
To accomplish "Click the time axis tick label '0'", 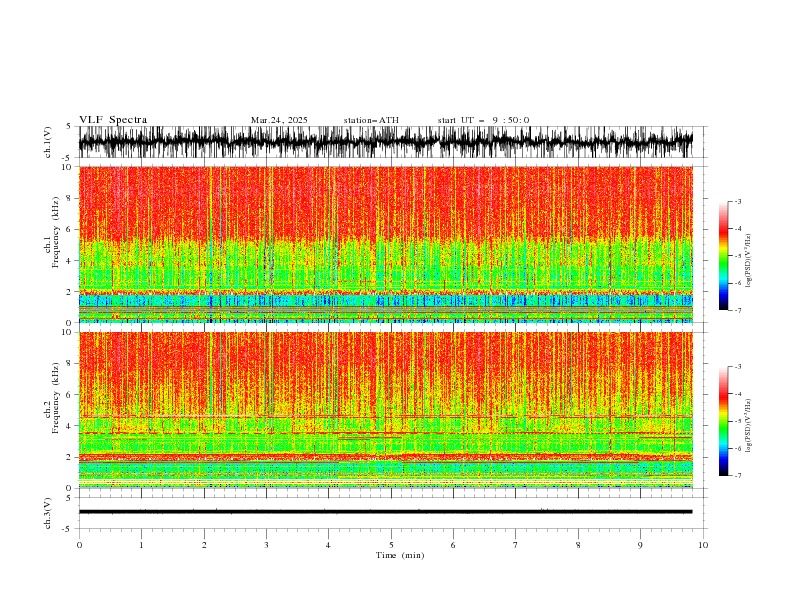I will (x=79, y=545).
